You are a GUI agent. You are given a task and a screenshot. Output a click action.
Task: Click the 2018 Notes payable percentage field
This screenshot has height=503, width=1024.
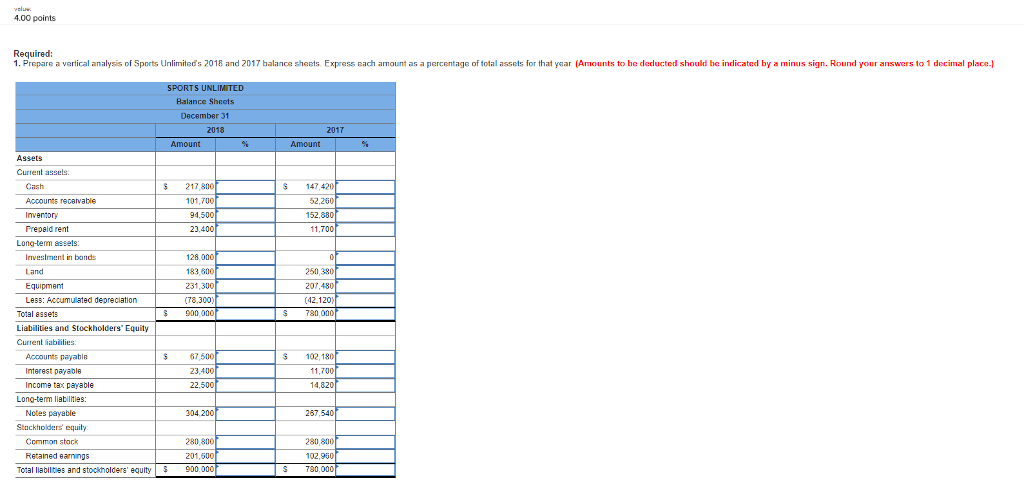pyautogui.click(x=246, y=414)
